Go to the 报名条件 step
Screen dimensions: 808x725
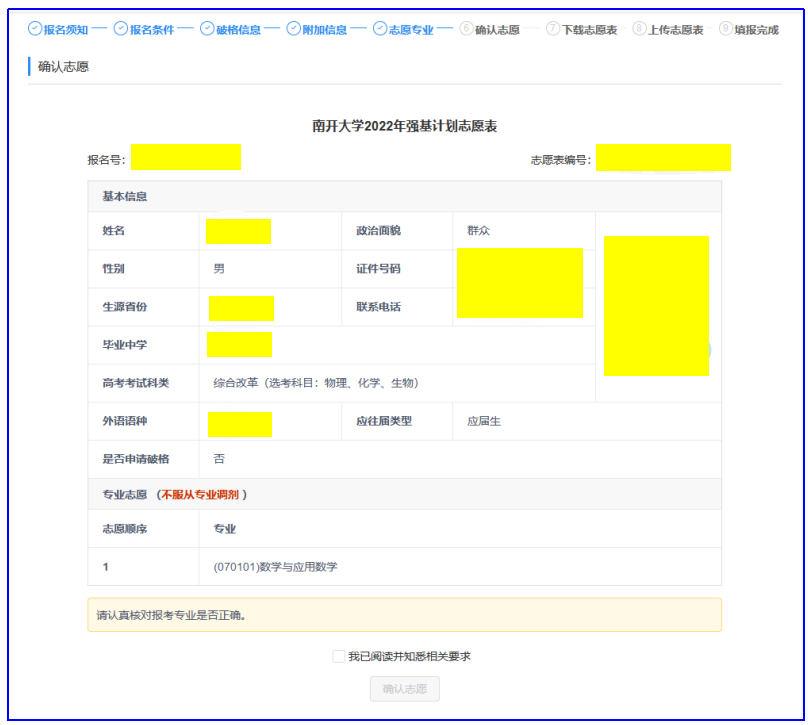(152, 30)
